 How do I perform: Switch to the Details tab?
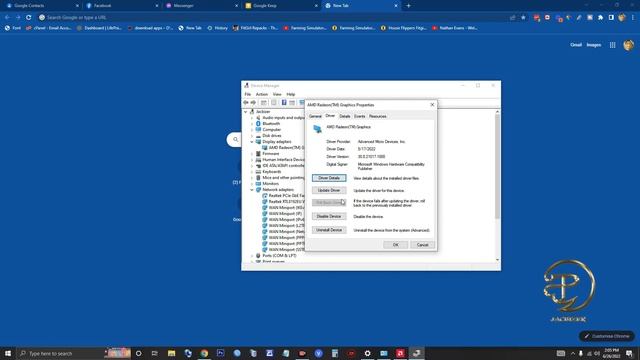click(x=345, y=116)
